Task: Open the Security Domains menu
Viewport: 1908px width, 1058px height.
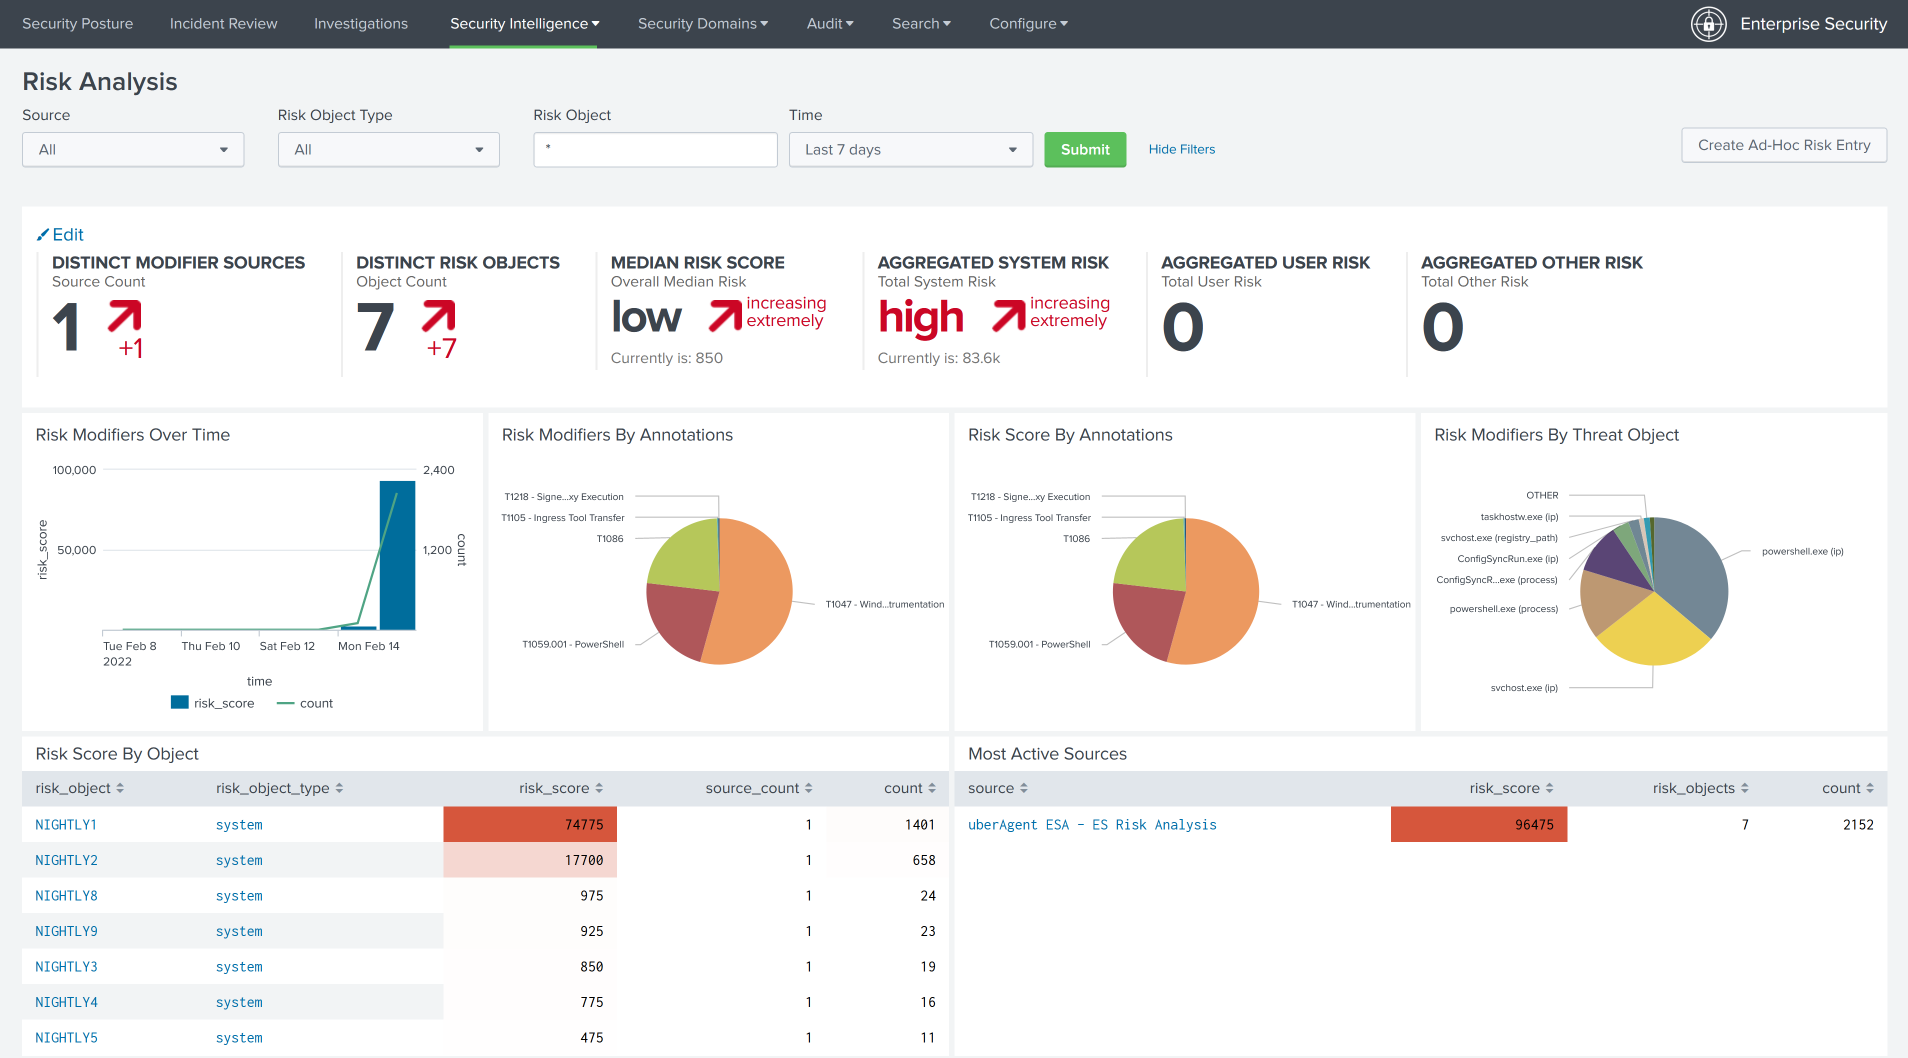Action: tap(703, 24)
